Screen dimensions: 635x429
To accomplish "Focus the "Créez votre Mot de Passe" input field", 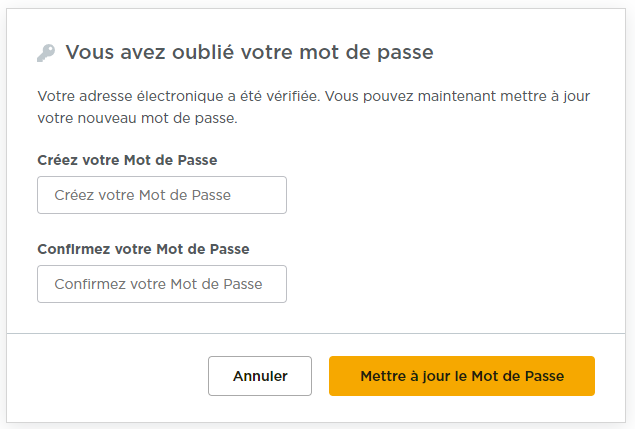I will click(x=162, y=195).
